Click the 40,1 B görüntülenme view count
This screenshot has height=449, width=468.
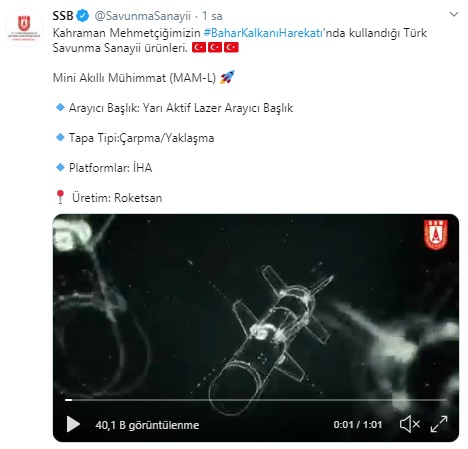(147, 425)
